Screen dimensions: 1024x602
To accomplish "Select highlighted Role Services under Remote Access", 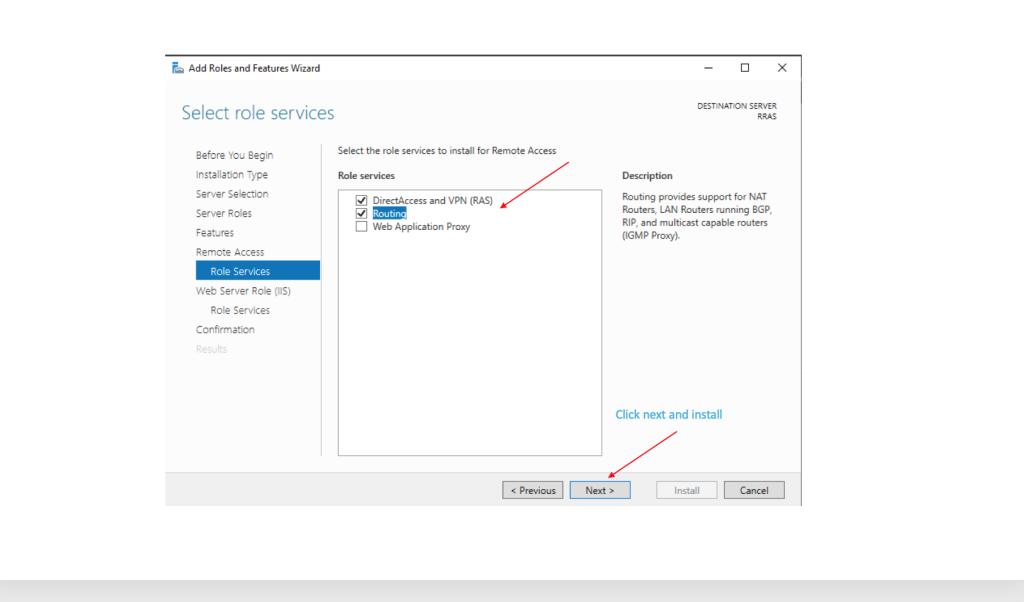I will pyautogui.click(x=240, y=271).
